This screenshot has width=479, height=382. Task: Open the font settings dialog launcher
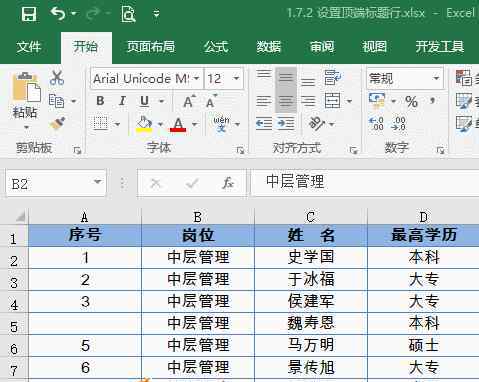click(240, 151)
